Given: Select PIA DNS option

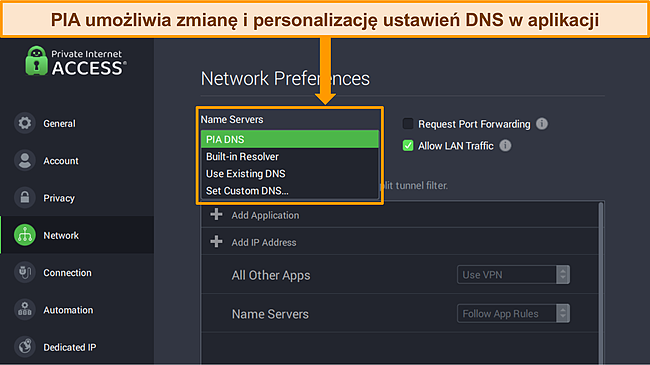Looking at the screenshot, I should pyautogui.click(x=290, y=139).
